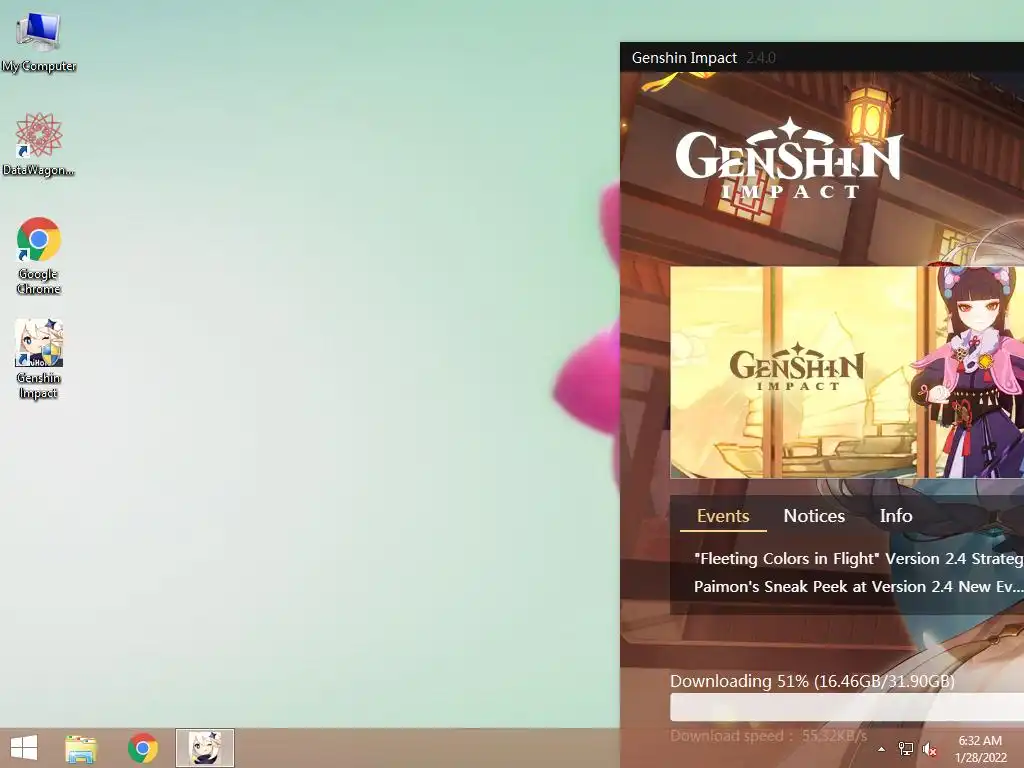Switch to the Events tab
This screenshot has height=768, width=1024.
click(722, 516)
